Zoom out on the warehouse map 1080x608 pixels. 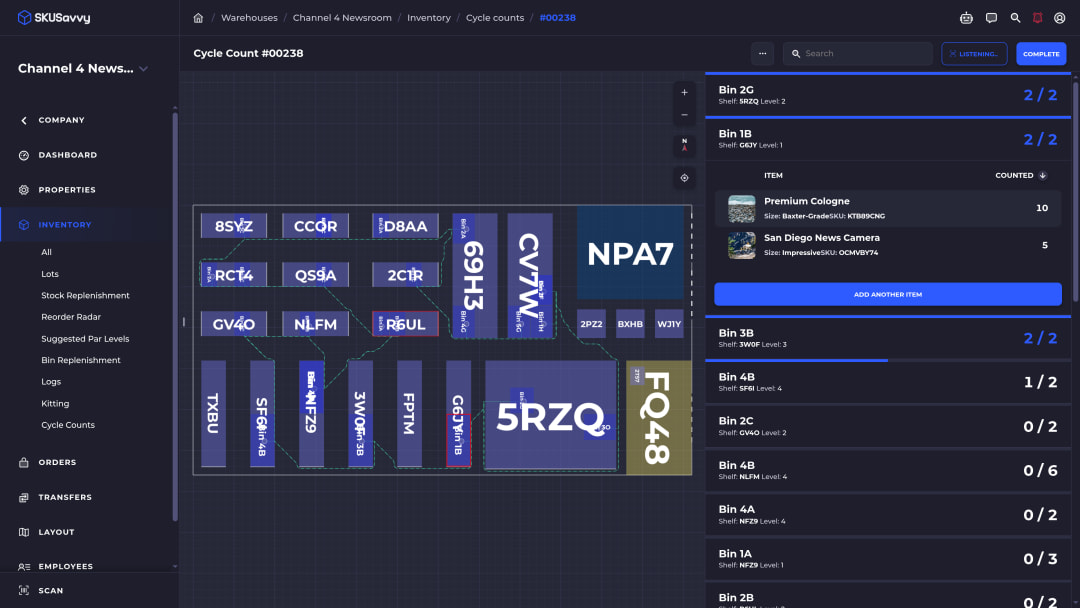pyautogui.click(x=684, y=115)
